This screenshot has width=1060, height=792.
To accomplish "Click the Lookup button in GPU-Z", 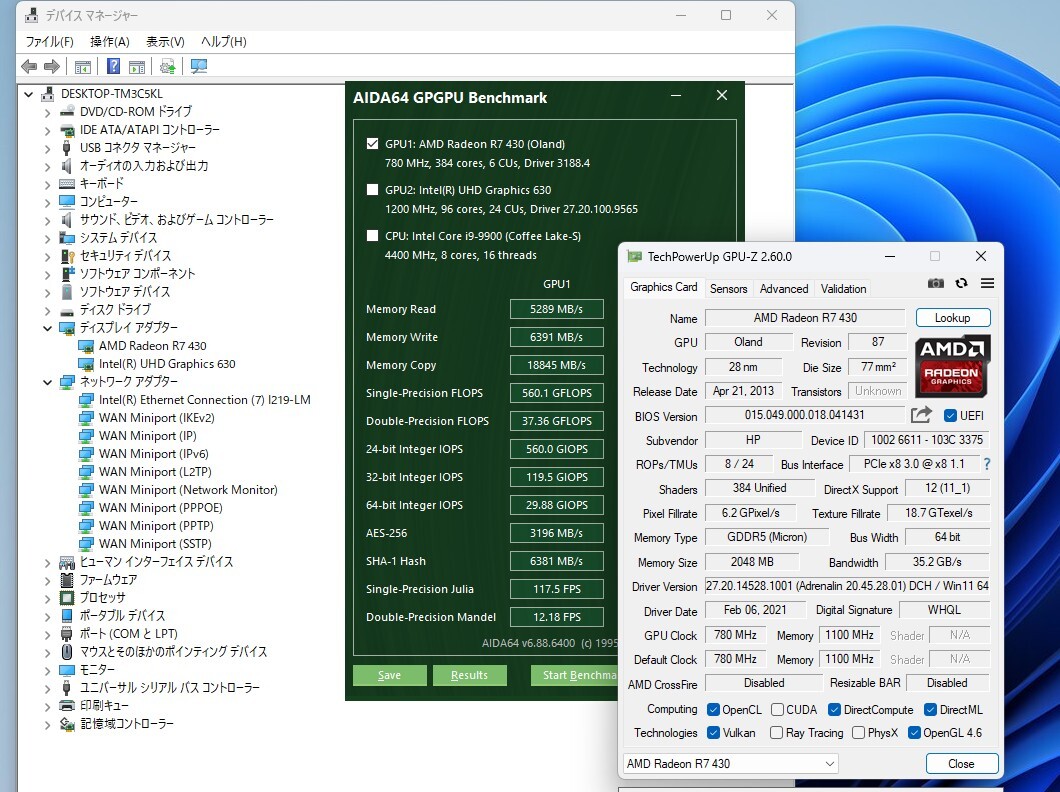I will 953,318.
